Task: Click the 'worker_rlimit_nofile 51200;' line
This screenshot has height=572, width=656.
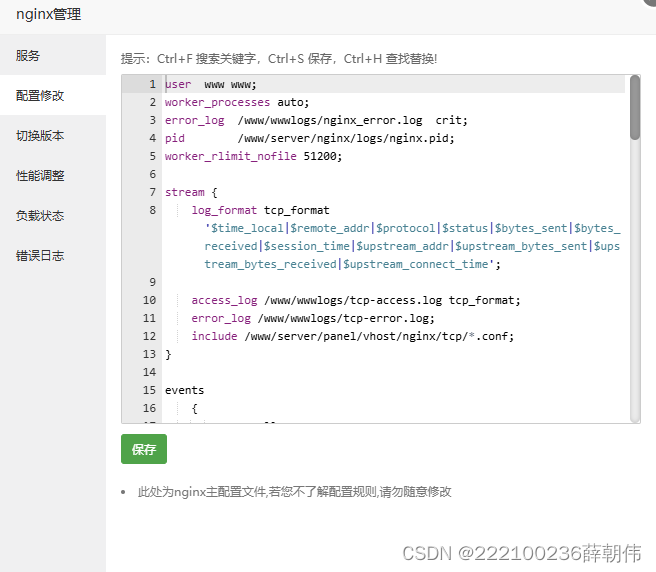Action: (253, 156)
